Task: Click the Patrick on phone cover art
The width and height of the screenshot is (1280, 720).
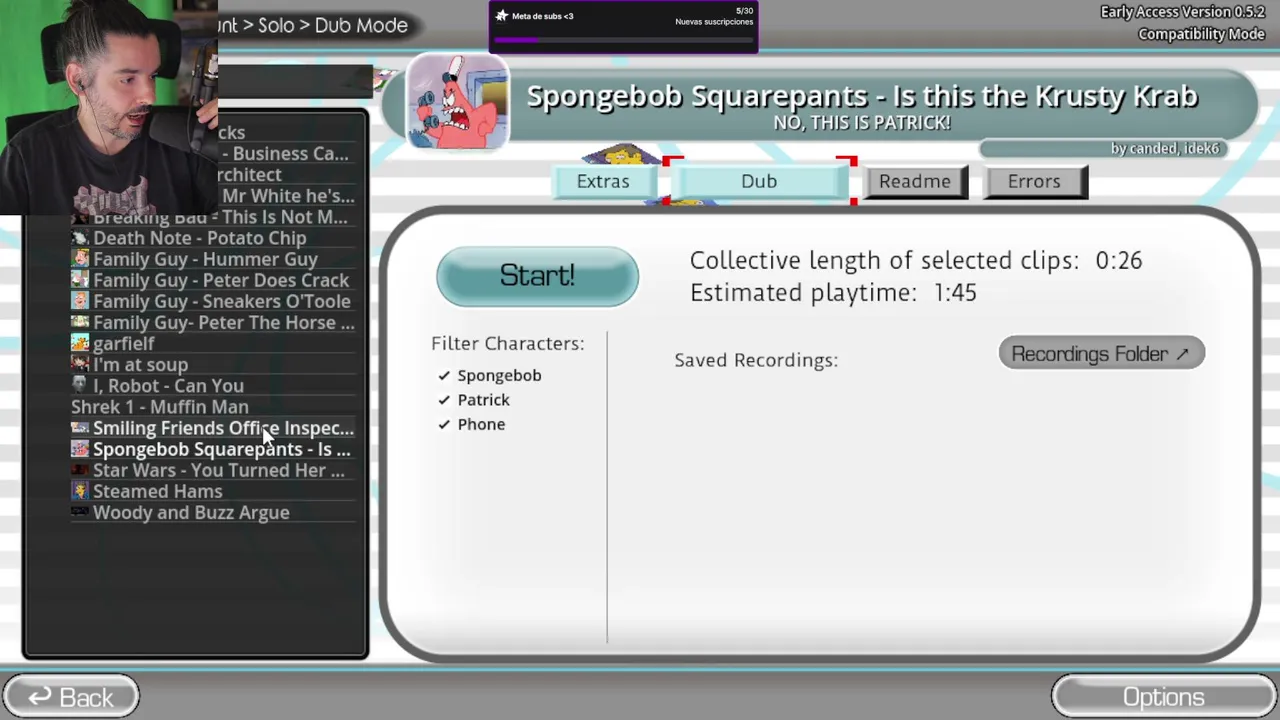Action: (x=458, y=102)
